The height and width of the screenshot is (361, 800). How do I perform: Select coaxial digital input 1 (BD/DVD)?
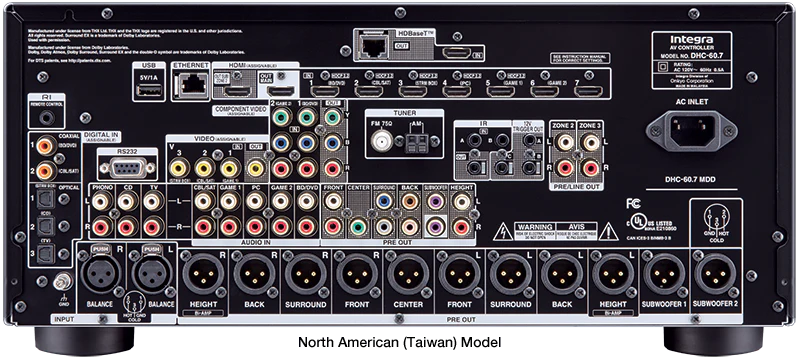[x=46, y=146]
